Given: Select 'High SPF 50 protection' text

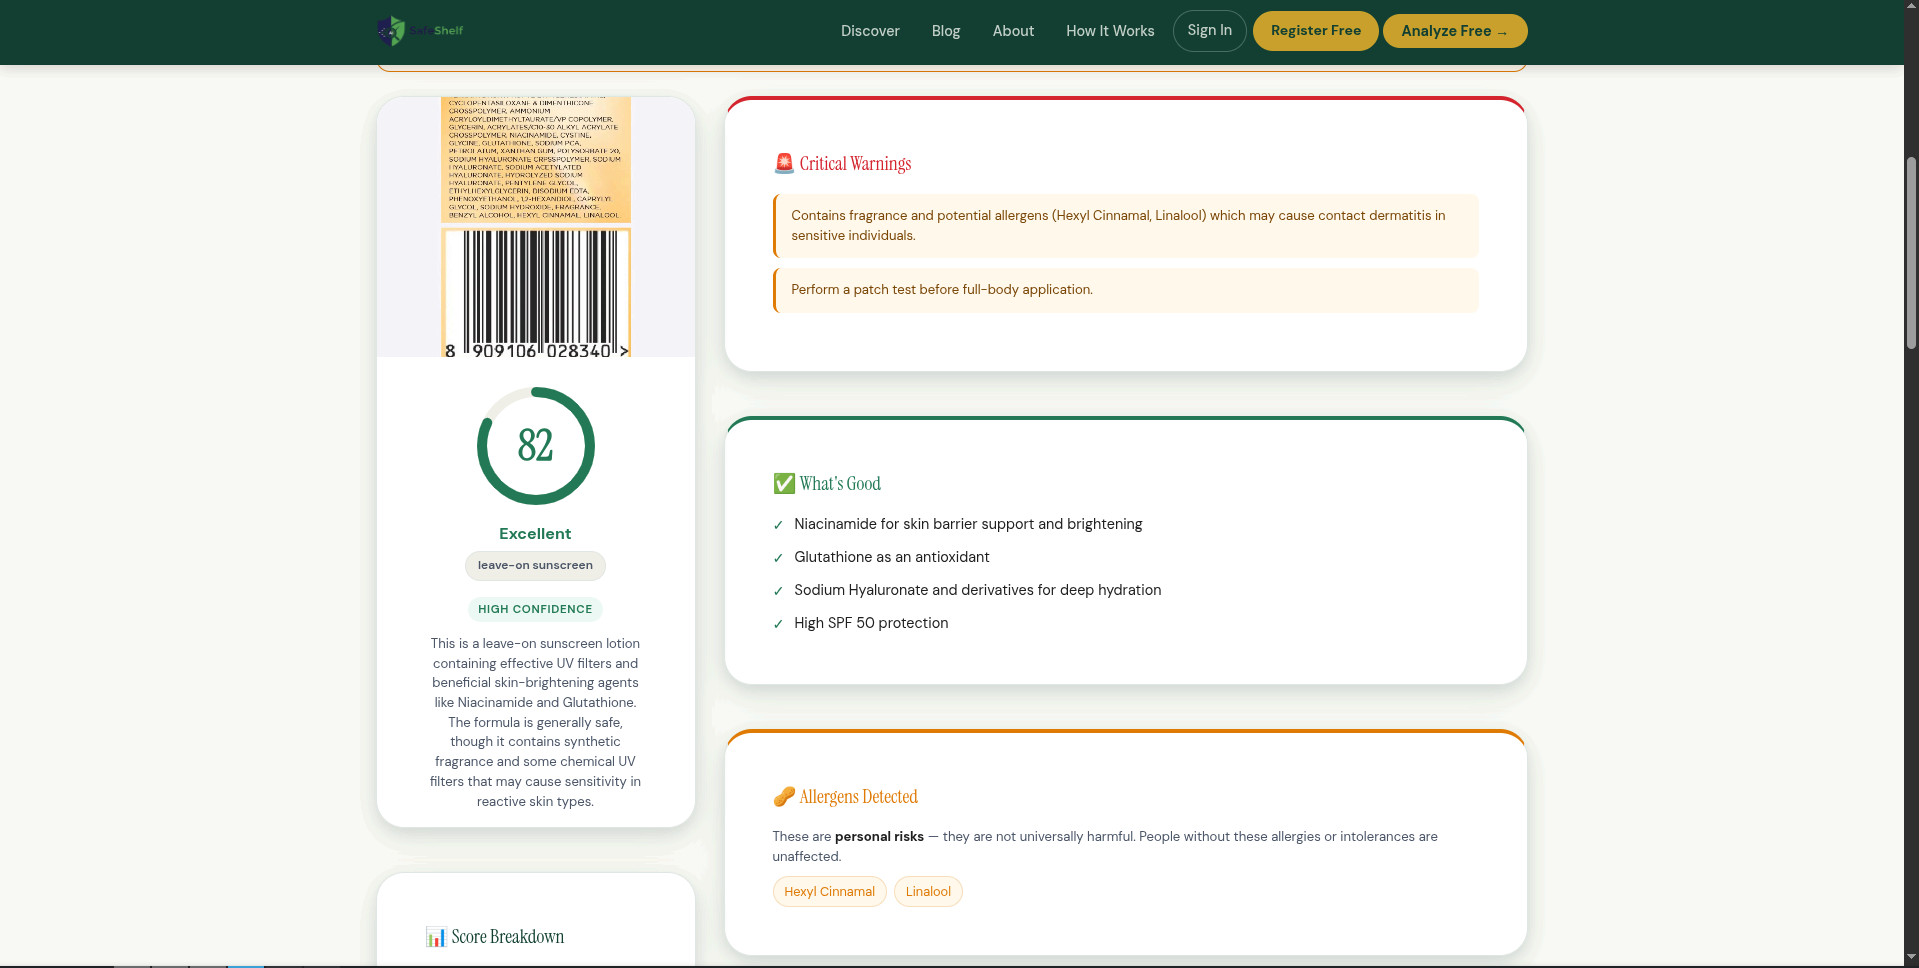Looking at the screenshot, I should pos(871,623).
